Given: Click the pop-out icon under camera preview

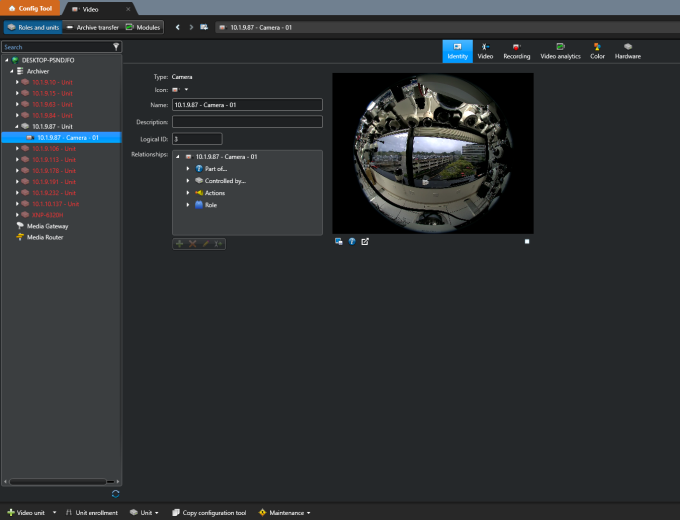Looking at the screenshot, I should pyautogui.click(x=365, y=241).
